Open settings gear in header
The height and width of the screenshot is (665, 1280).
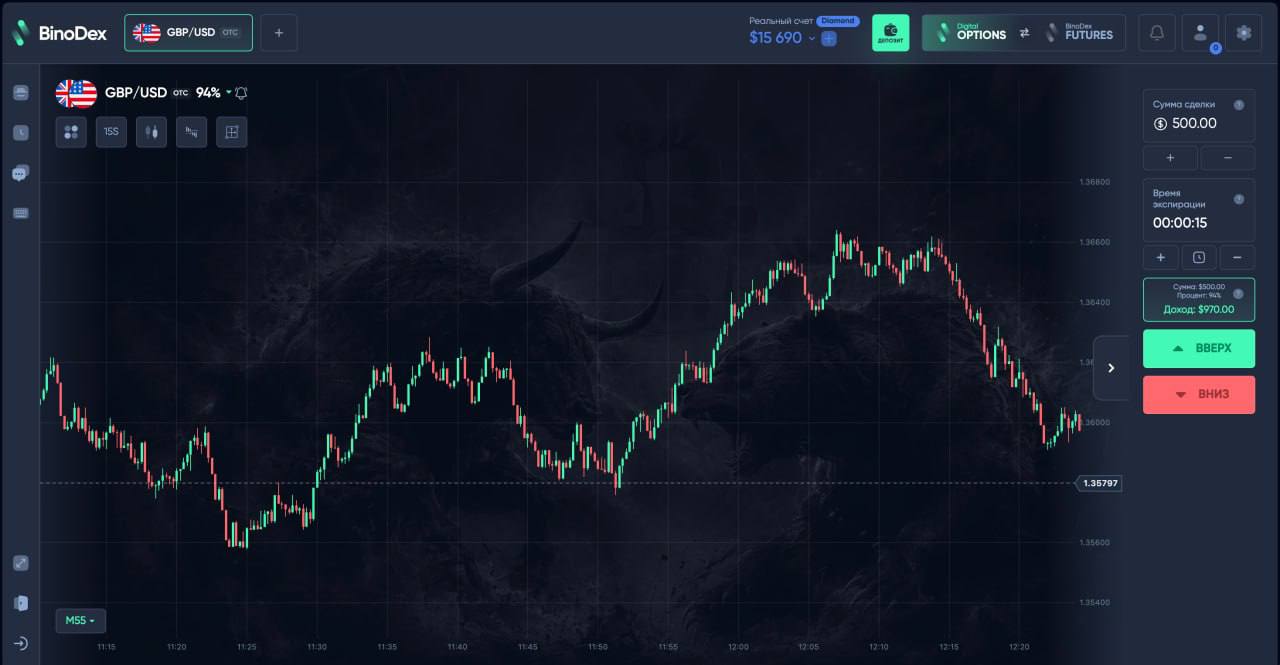pyautogui.click(x=1244, y=33)
